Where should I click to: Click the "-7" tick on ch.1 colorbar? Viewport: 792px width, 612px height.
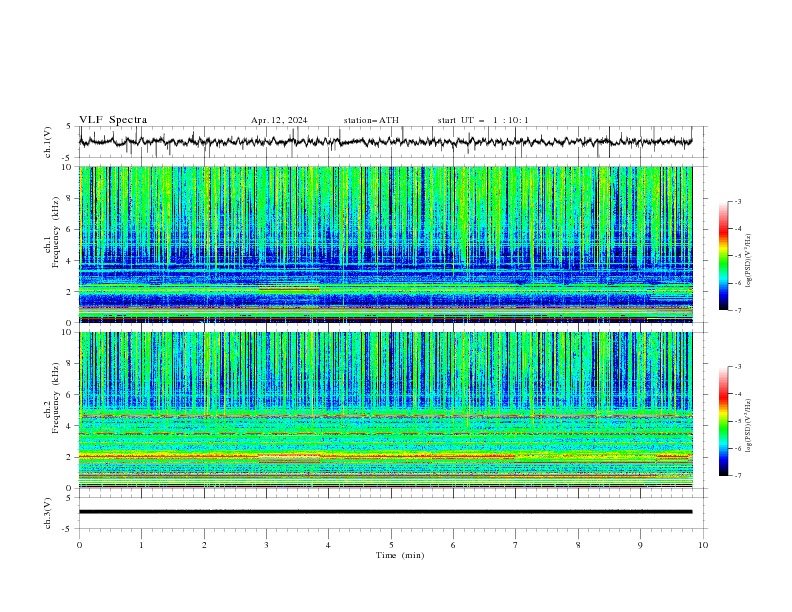point(737,310)
